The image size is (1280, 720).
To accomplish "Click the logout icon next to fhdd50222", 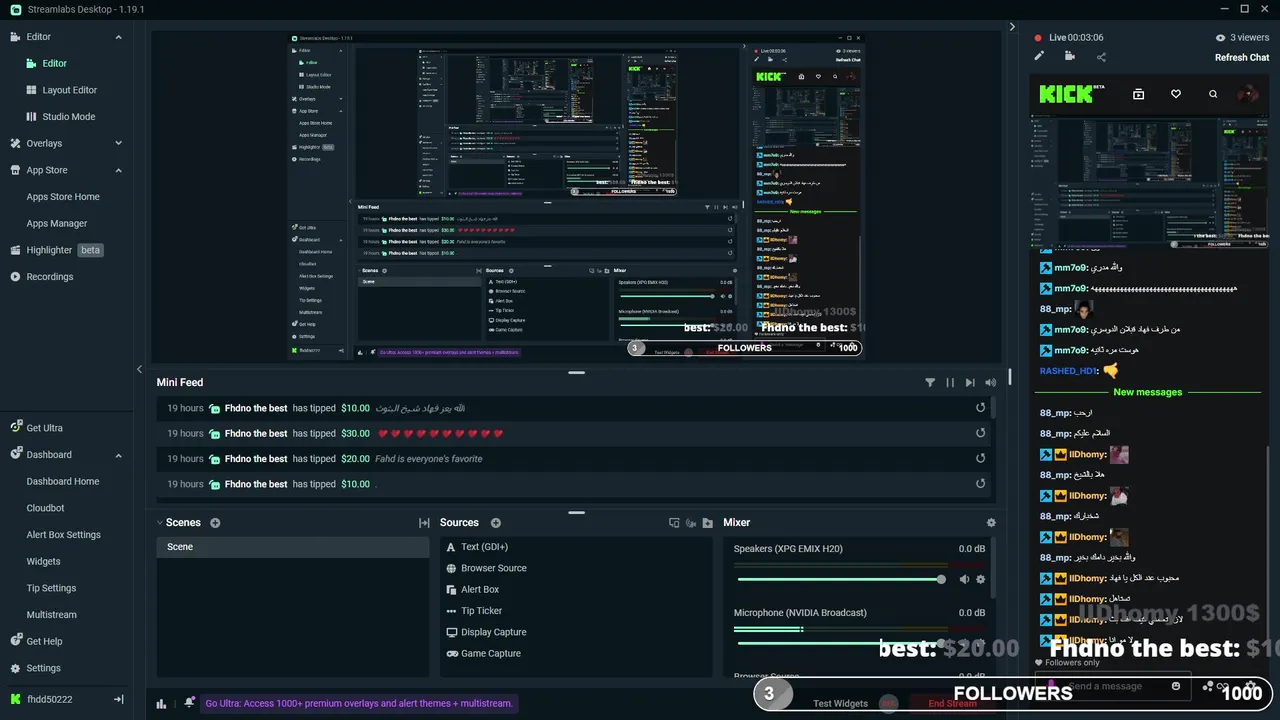I will point(118,699).
